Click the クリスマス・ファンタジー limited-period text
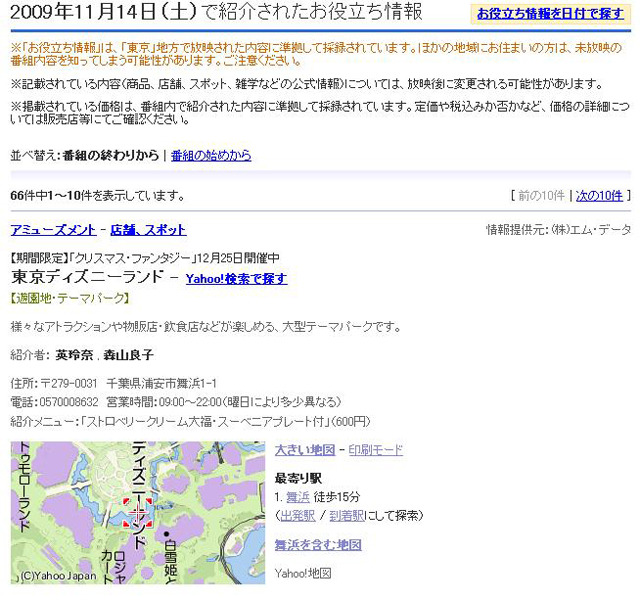The height and width of the screenshot is (601, 640). 145,258
